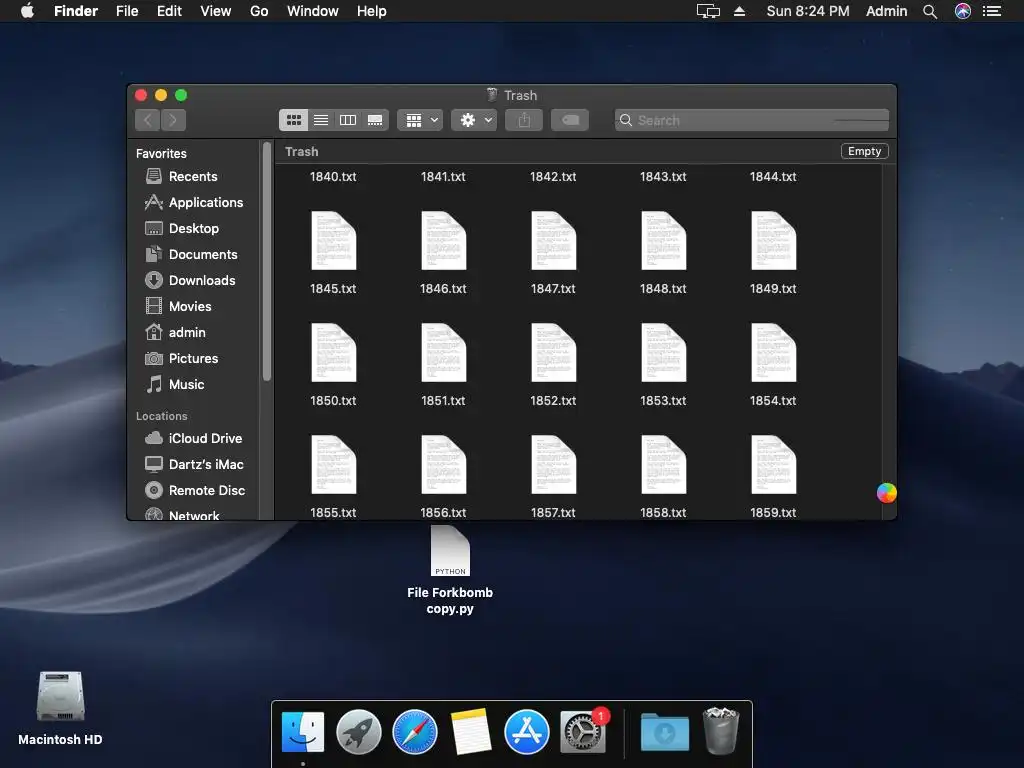The height and width of the screenshot is (768, 1024).
Task: Click the file name 1842.txt
Action: click(553, 176)
